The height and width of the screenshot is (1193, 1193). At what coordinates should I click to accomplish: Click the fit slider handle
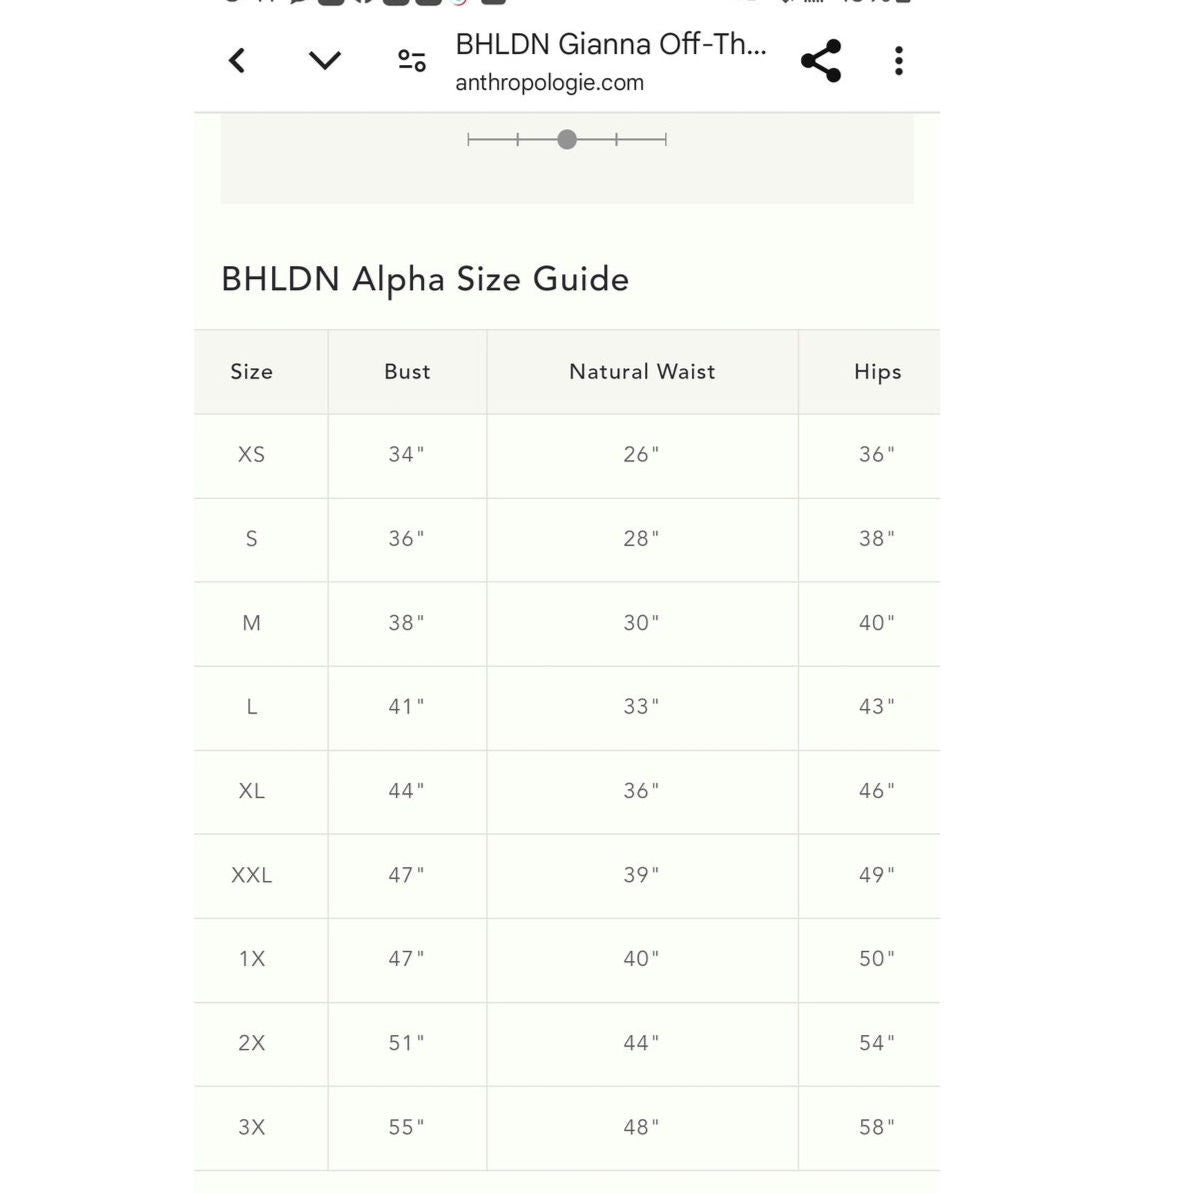tap(567, 140)
